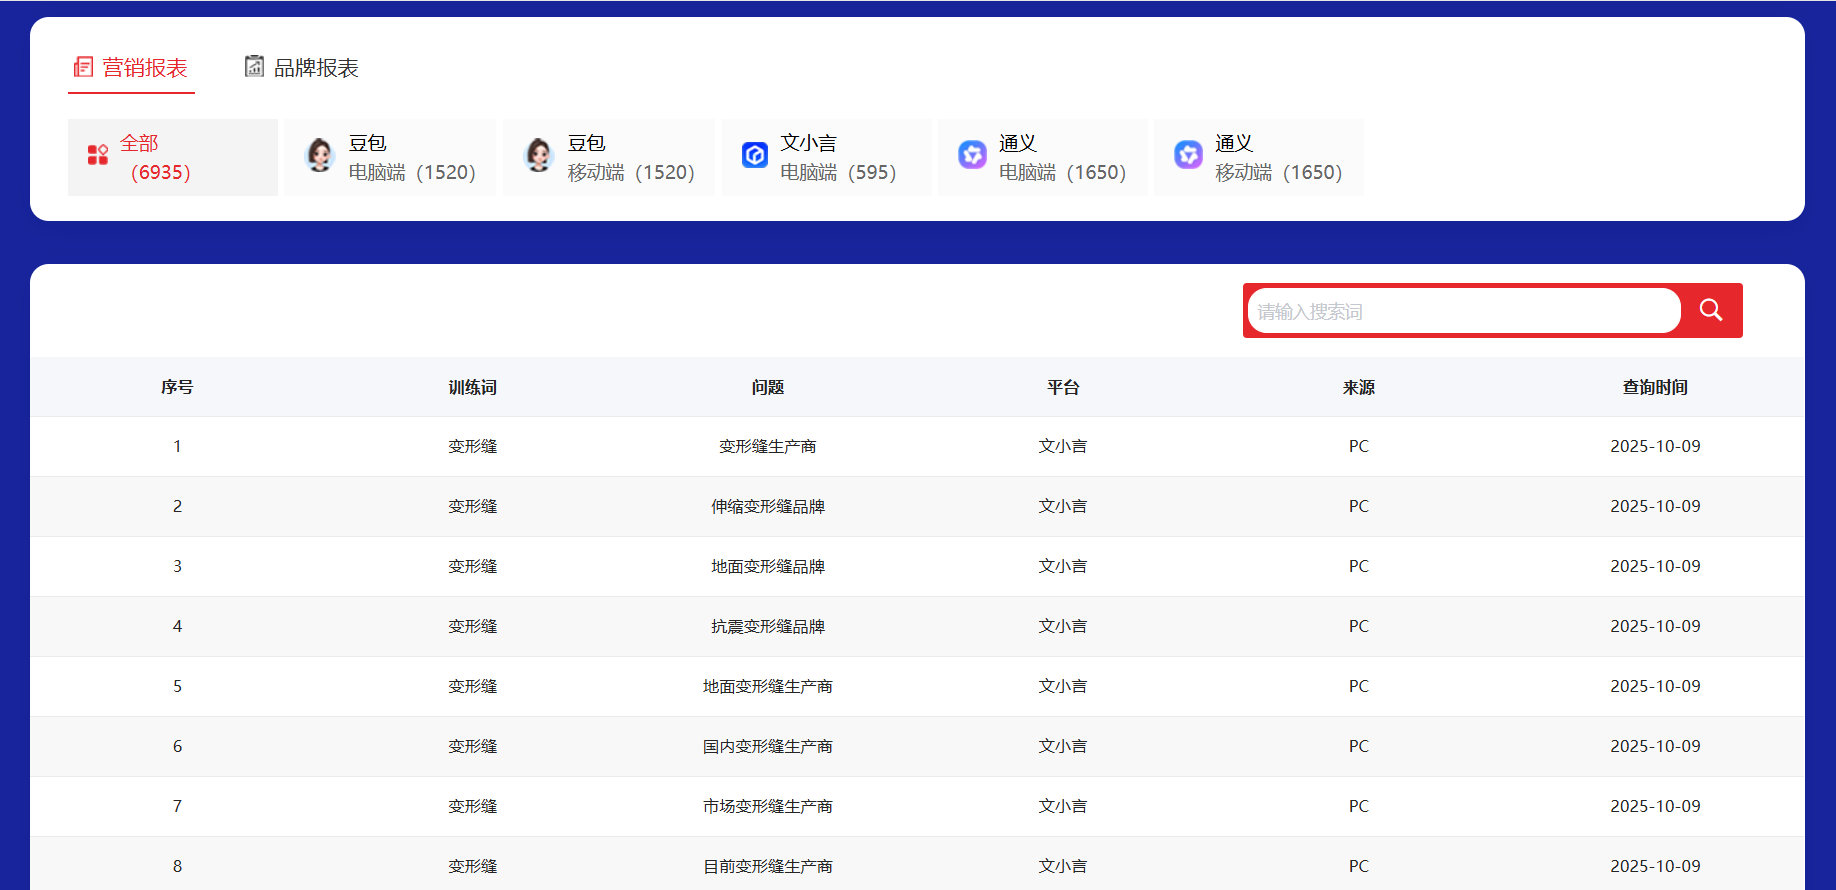Switch to the 品牌报表 tab
This screenshot has height=890, width=1836.
pyautogui.click(x=302, y=68)
